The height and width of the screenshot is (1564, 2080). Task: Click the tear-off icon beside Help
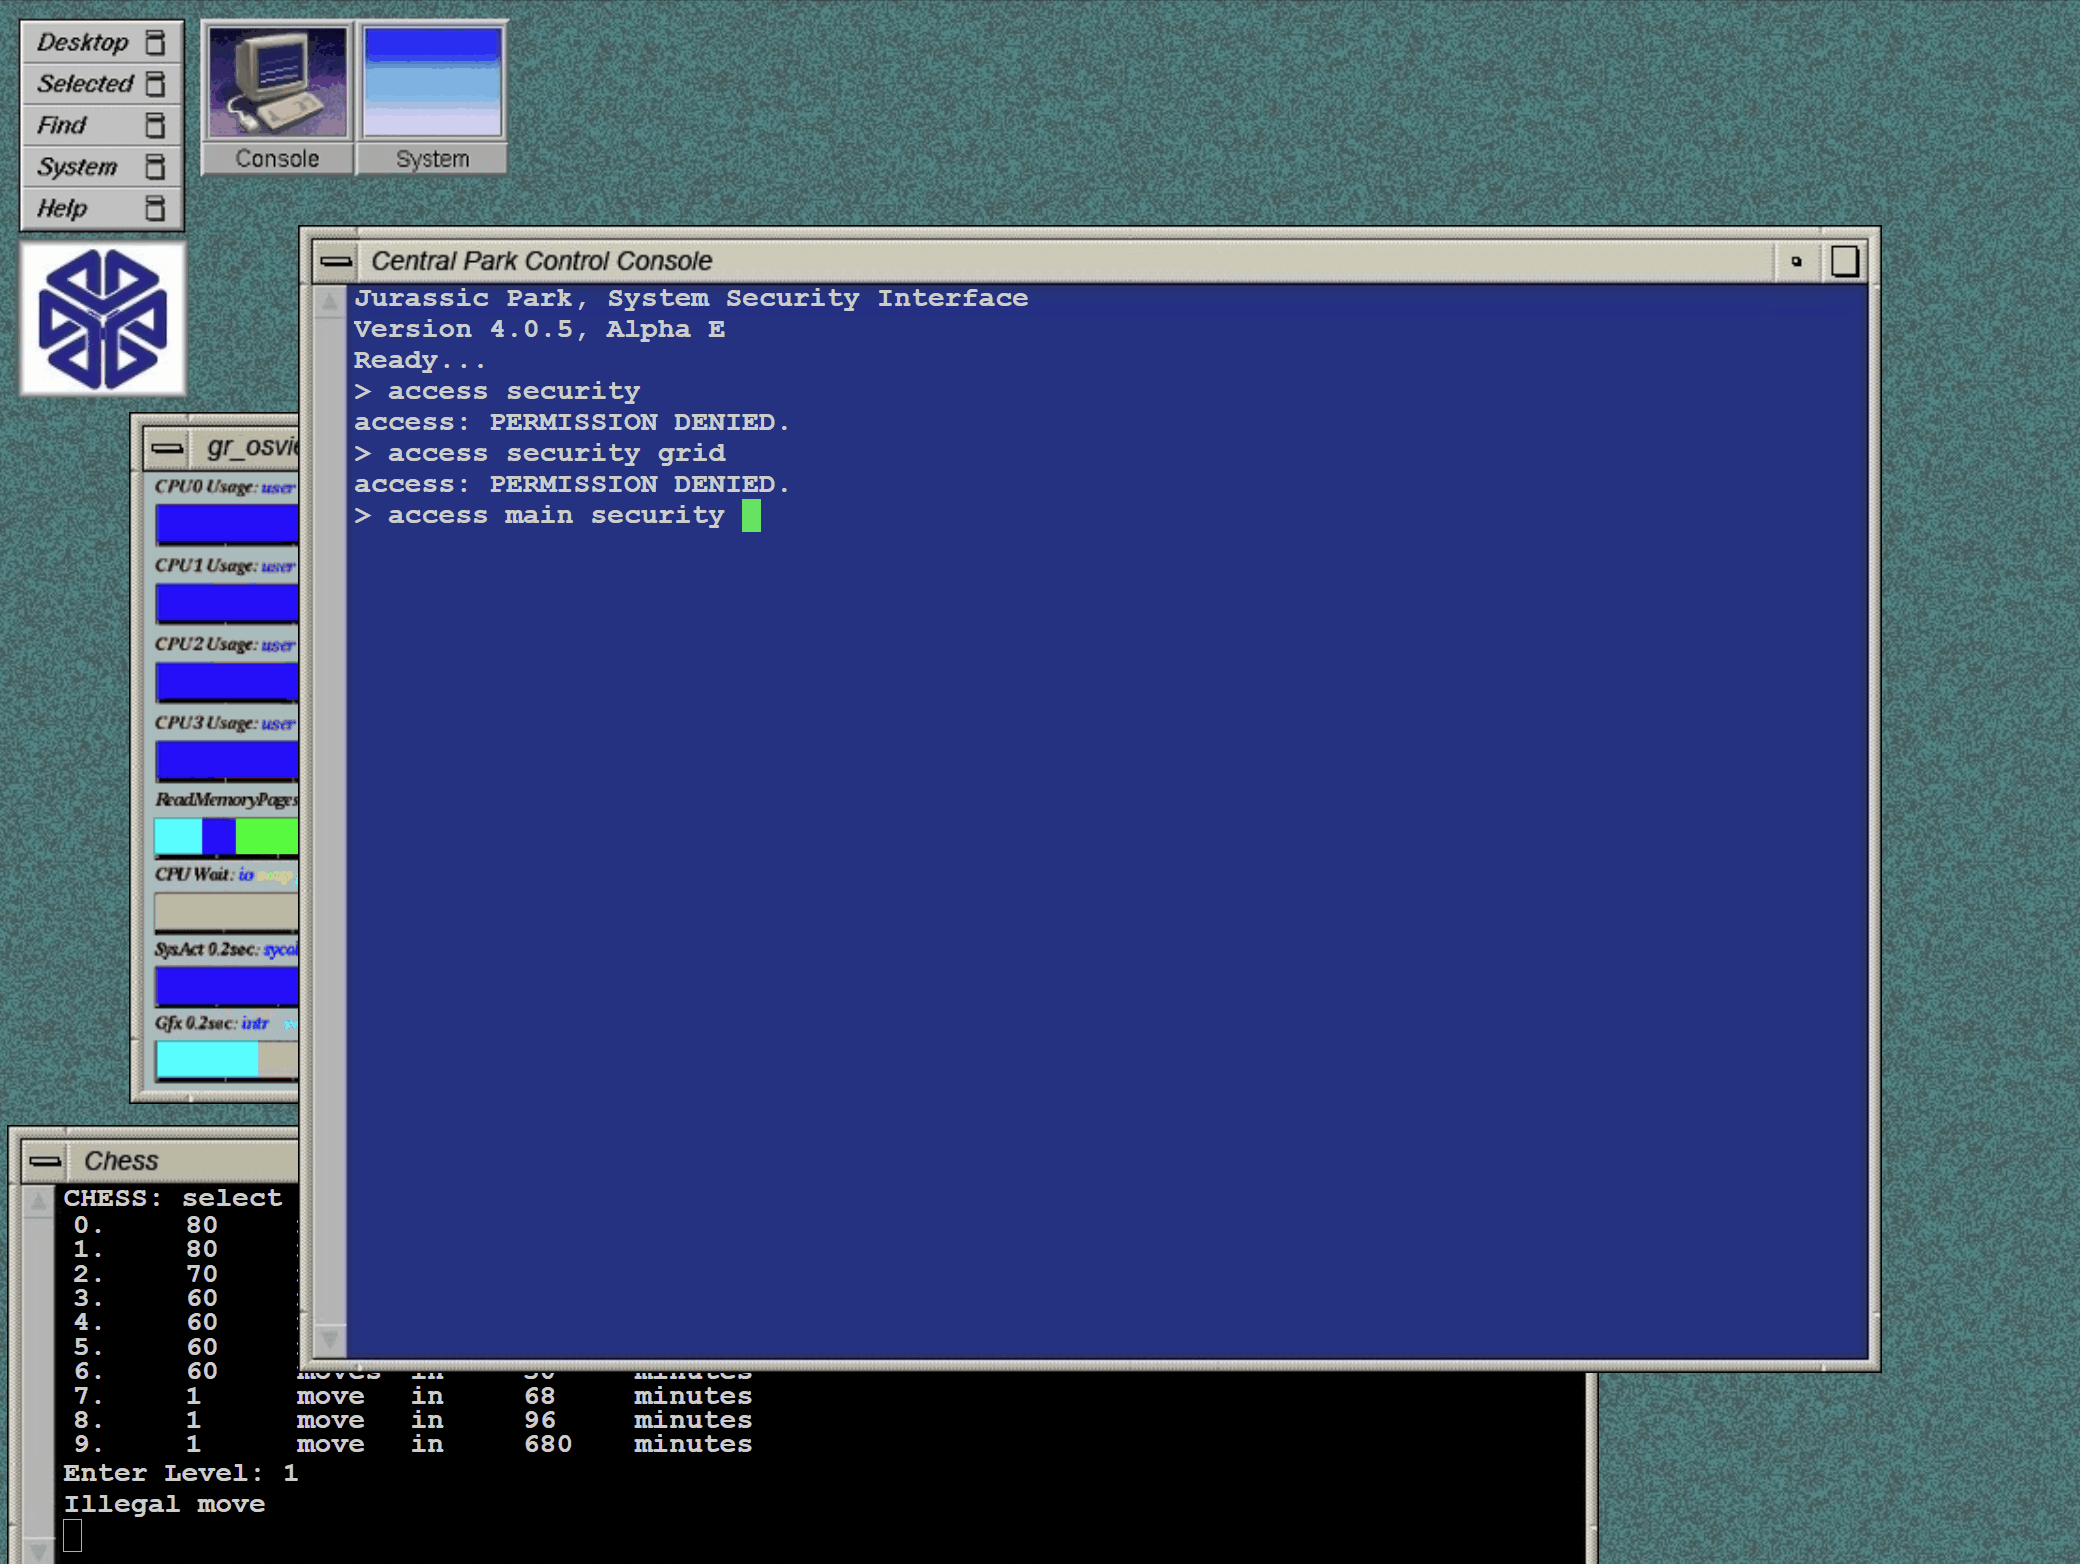pyautogui.click(x=155, y=208)
